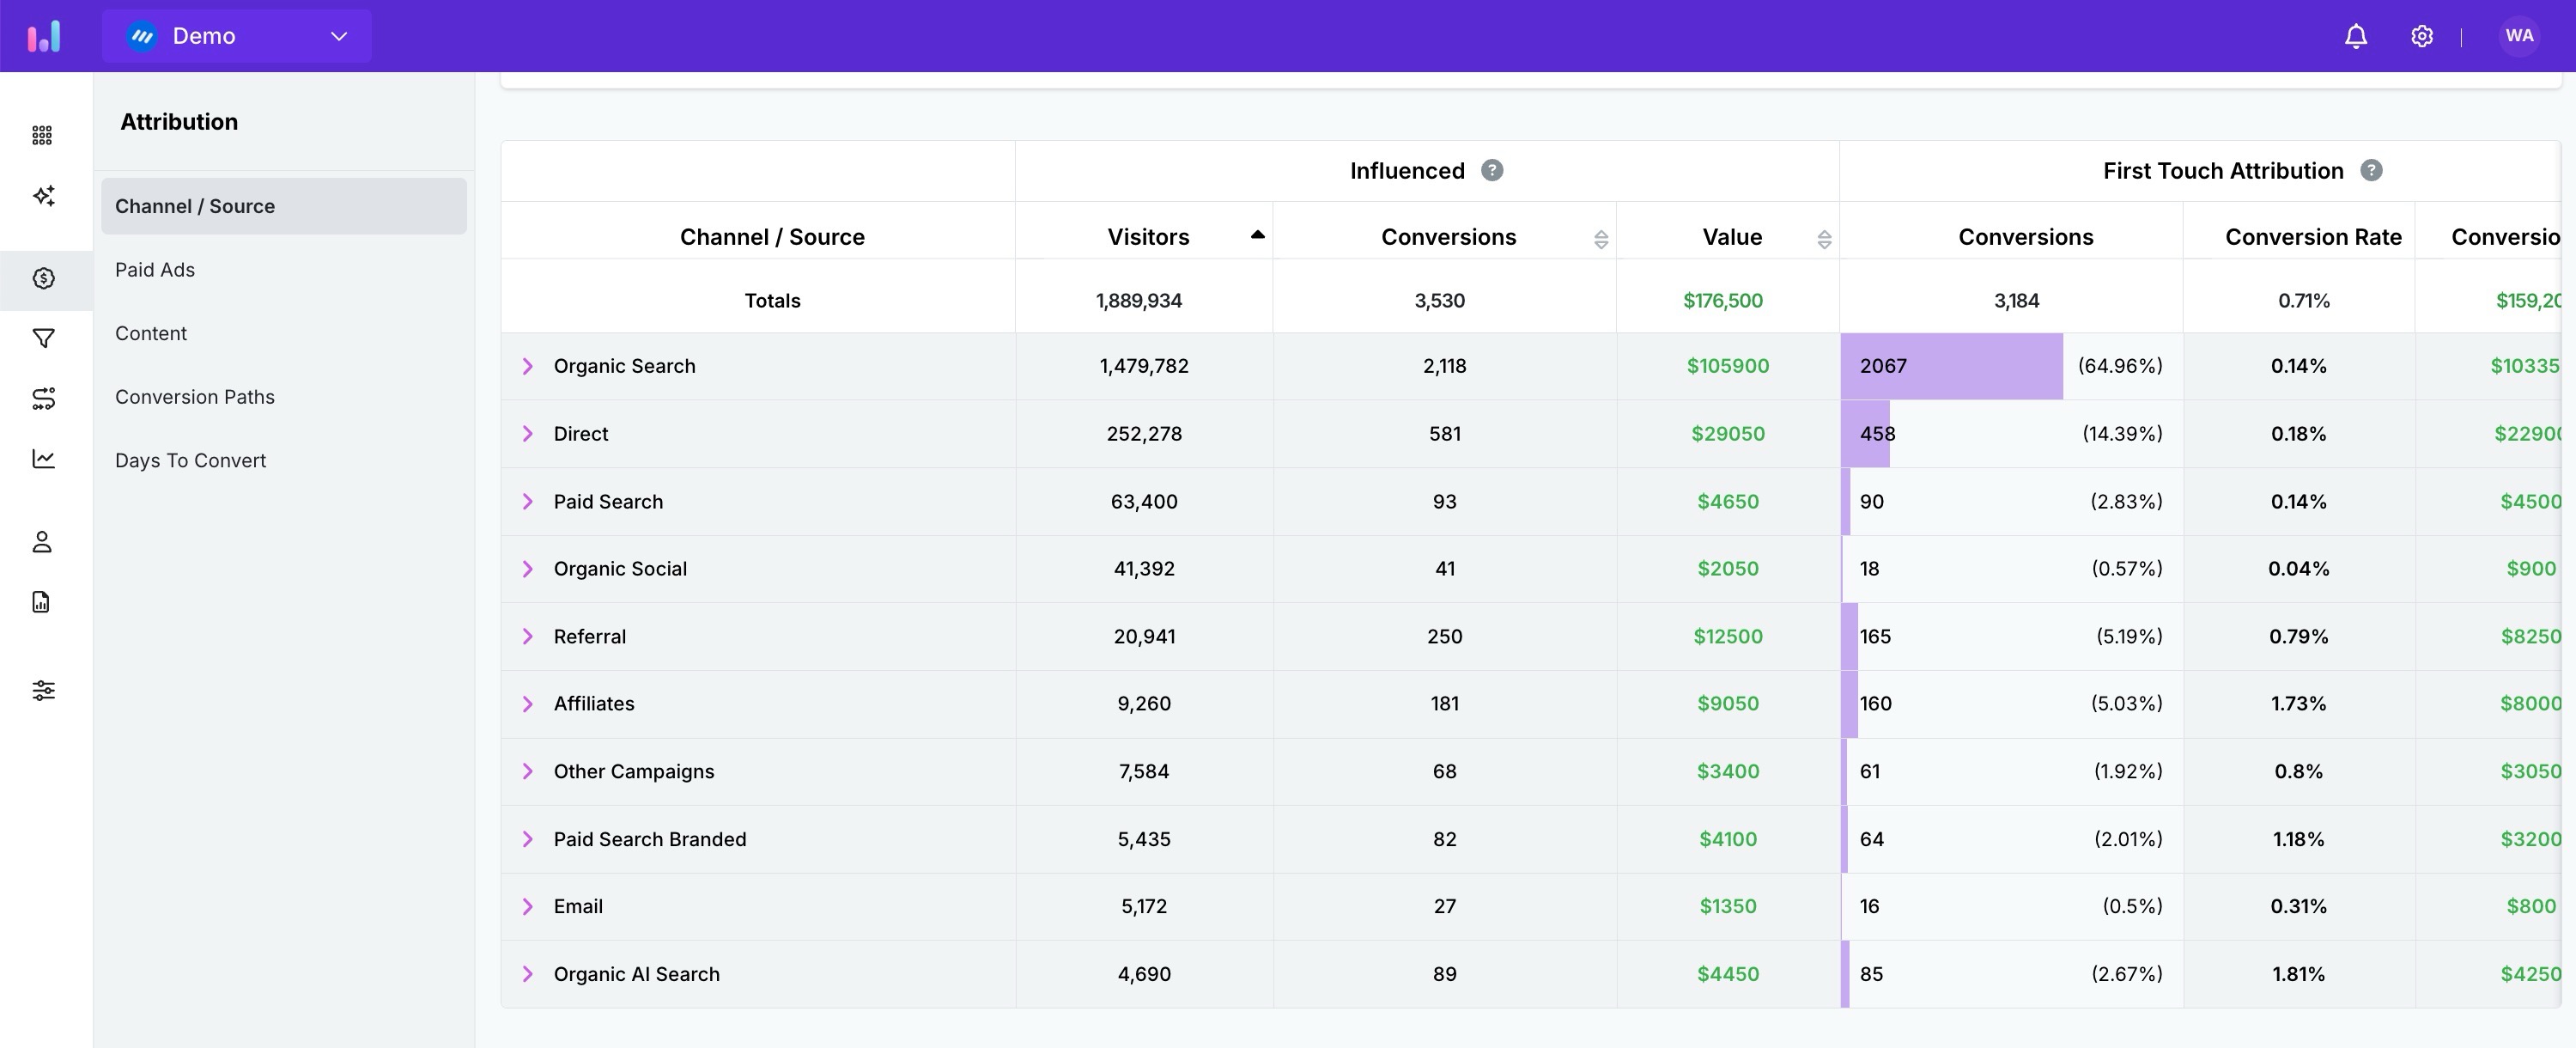
Task: Open the WA user avatar menu
Action: 2520,35
